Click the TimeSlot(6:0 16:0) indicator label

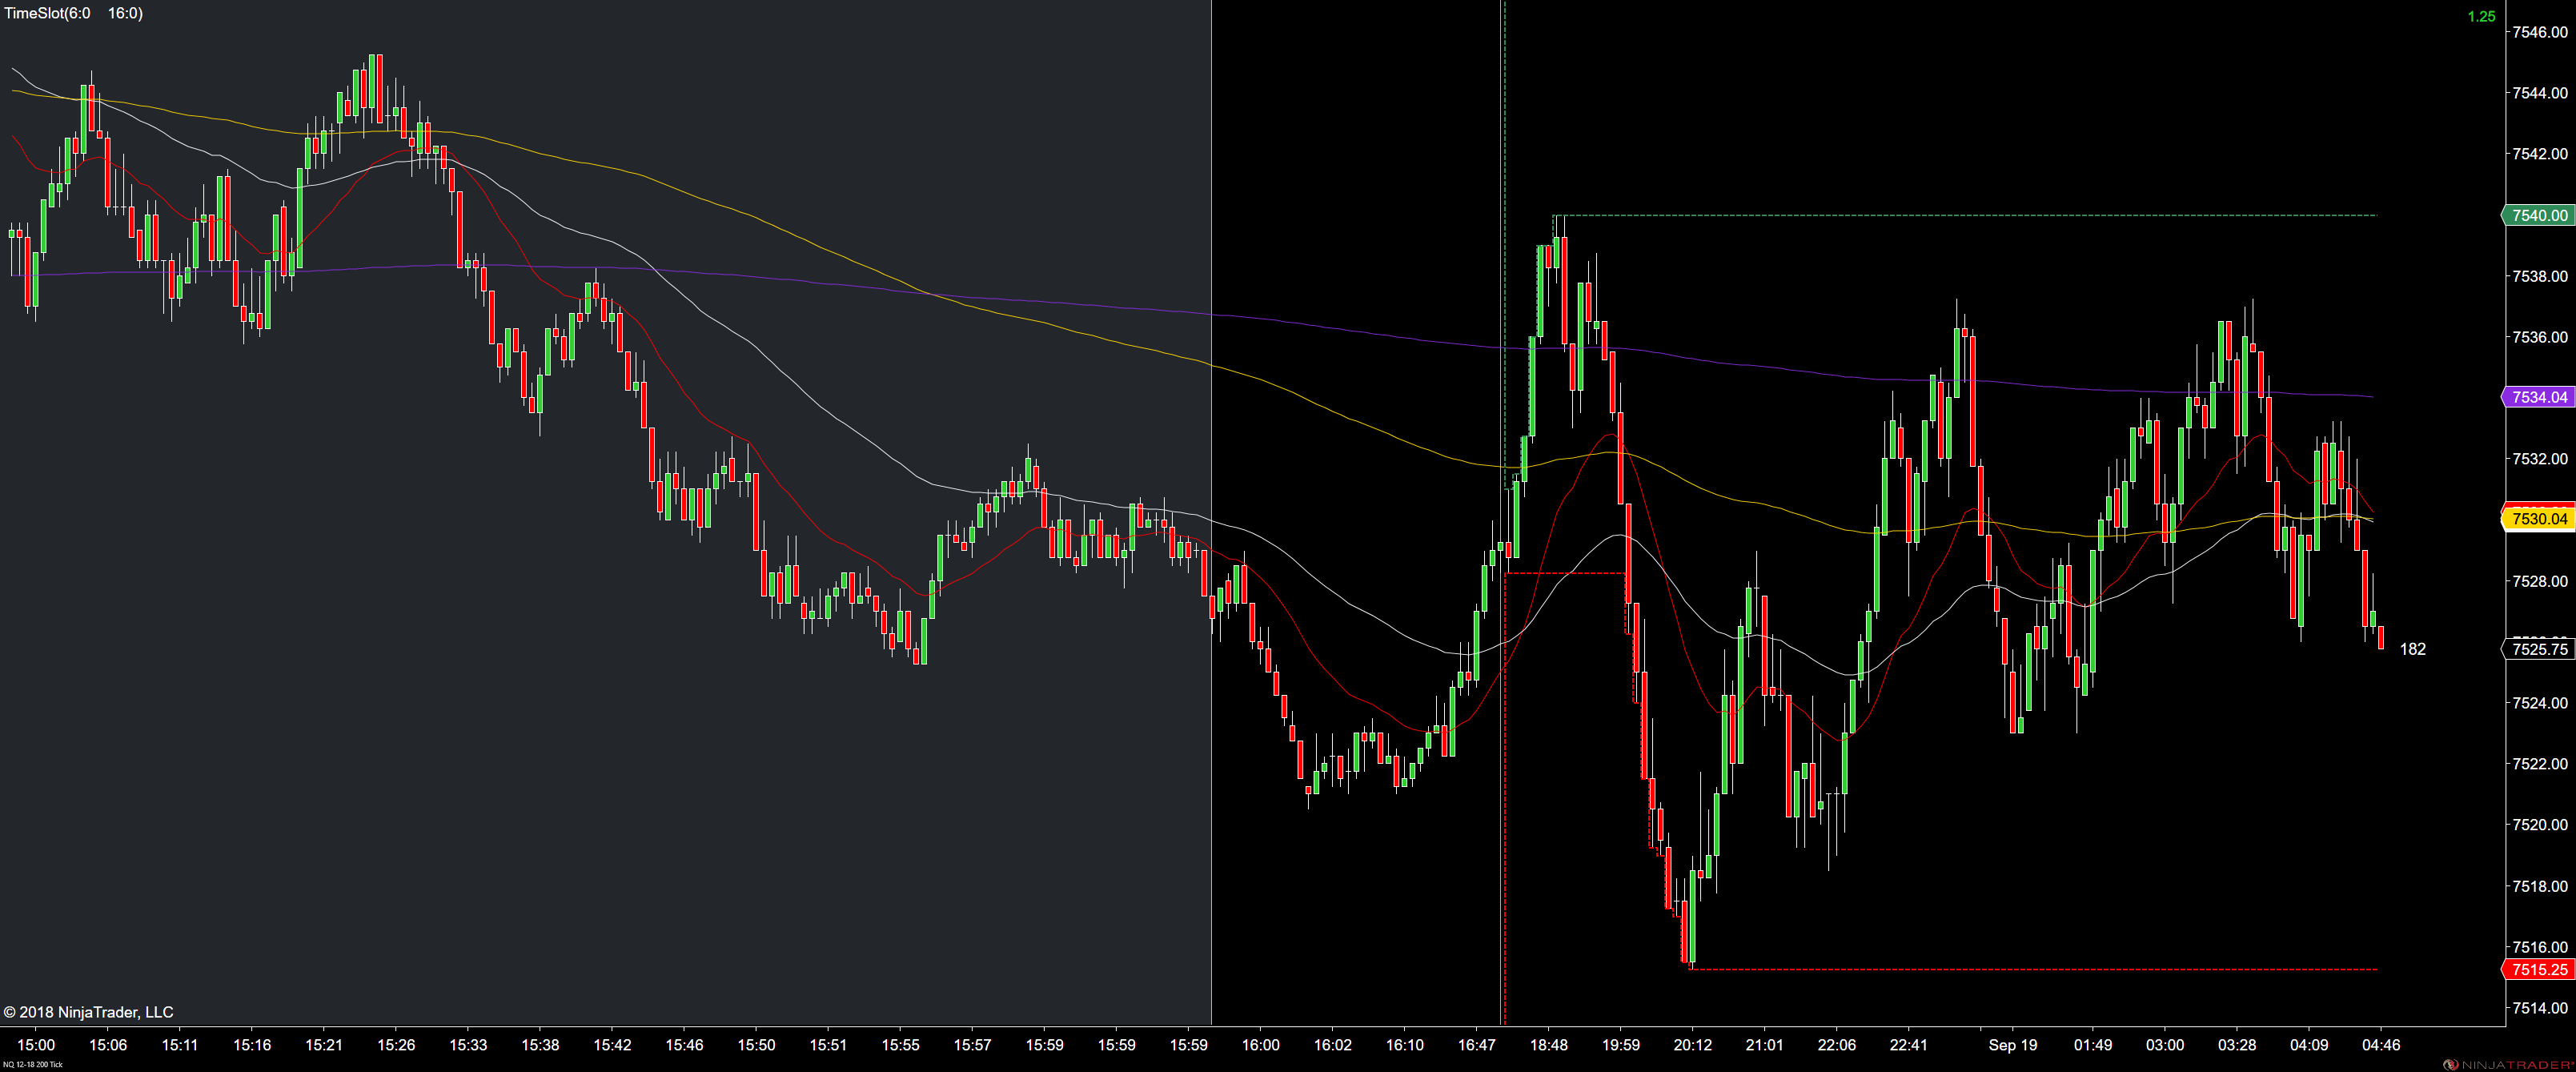point(74,13)
